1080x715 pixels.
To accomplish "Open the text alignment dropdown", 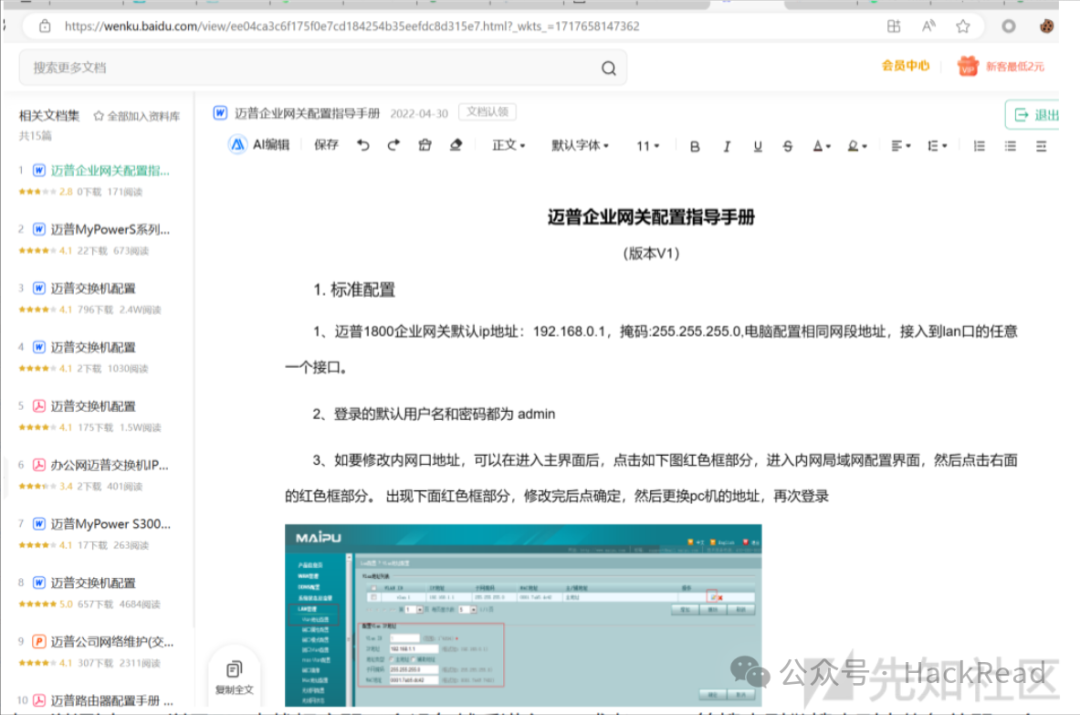I will coord(900,146).
